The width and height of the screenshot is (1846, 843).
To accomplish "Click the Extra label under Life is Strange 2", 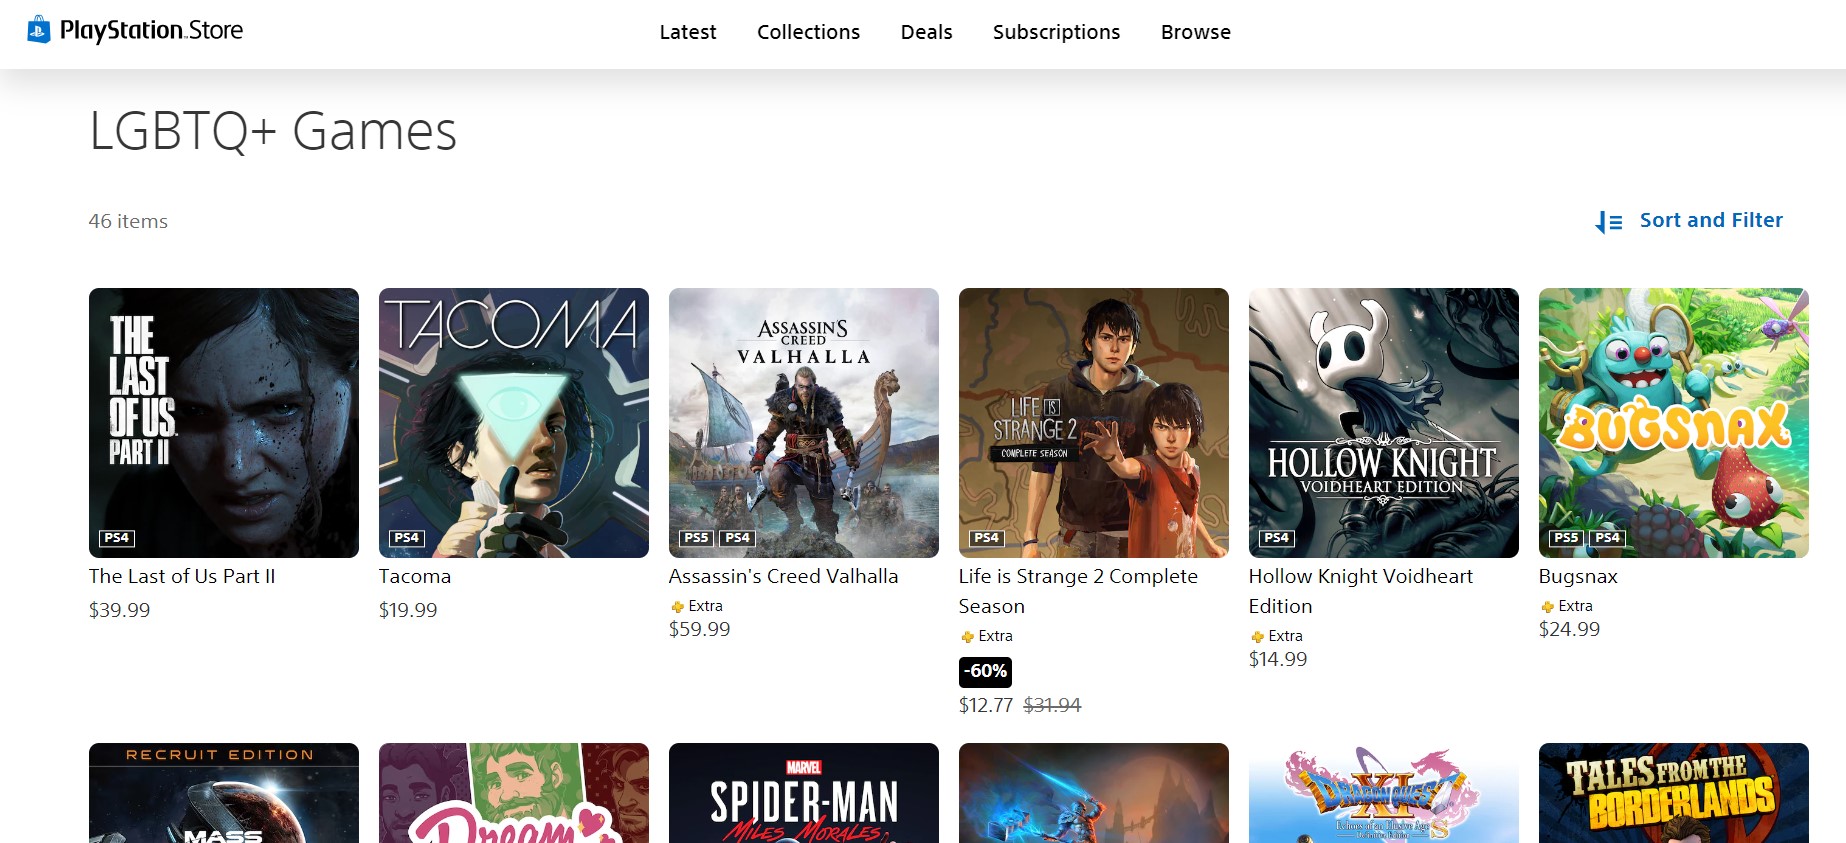I will 995,636.
